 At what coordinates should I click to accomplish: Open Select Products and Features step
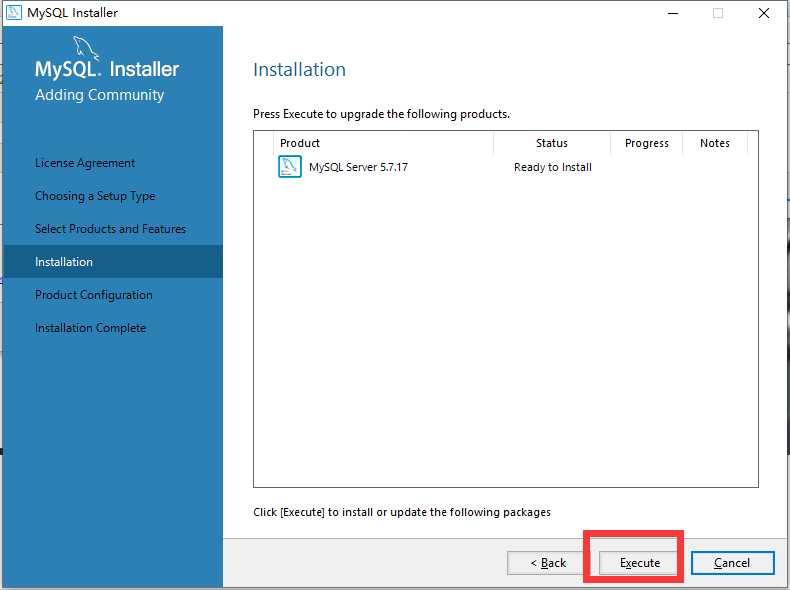point(110,229)
